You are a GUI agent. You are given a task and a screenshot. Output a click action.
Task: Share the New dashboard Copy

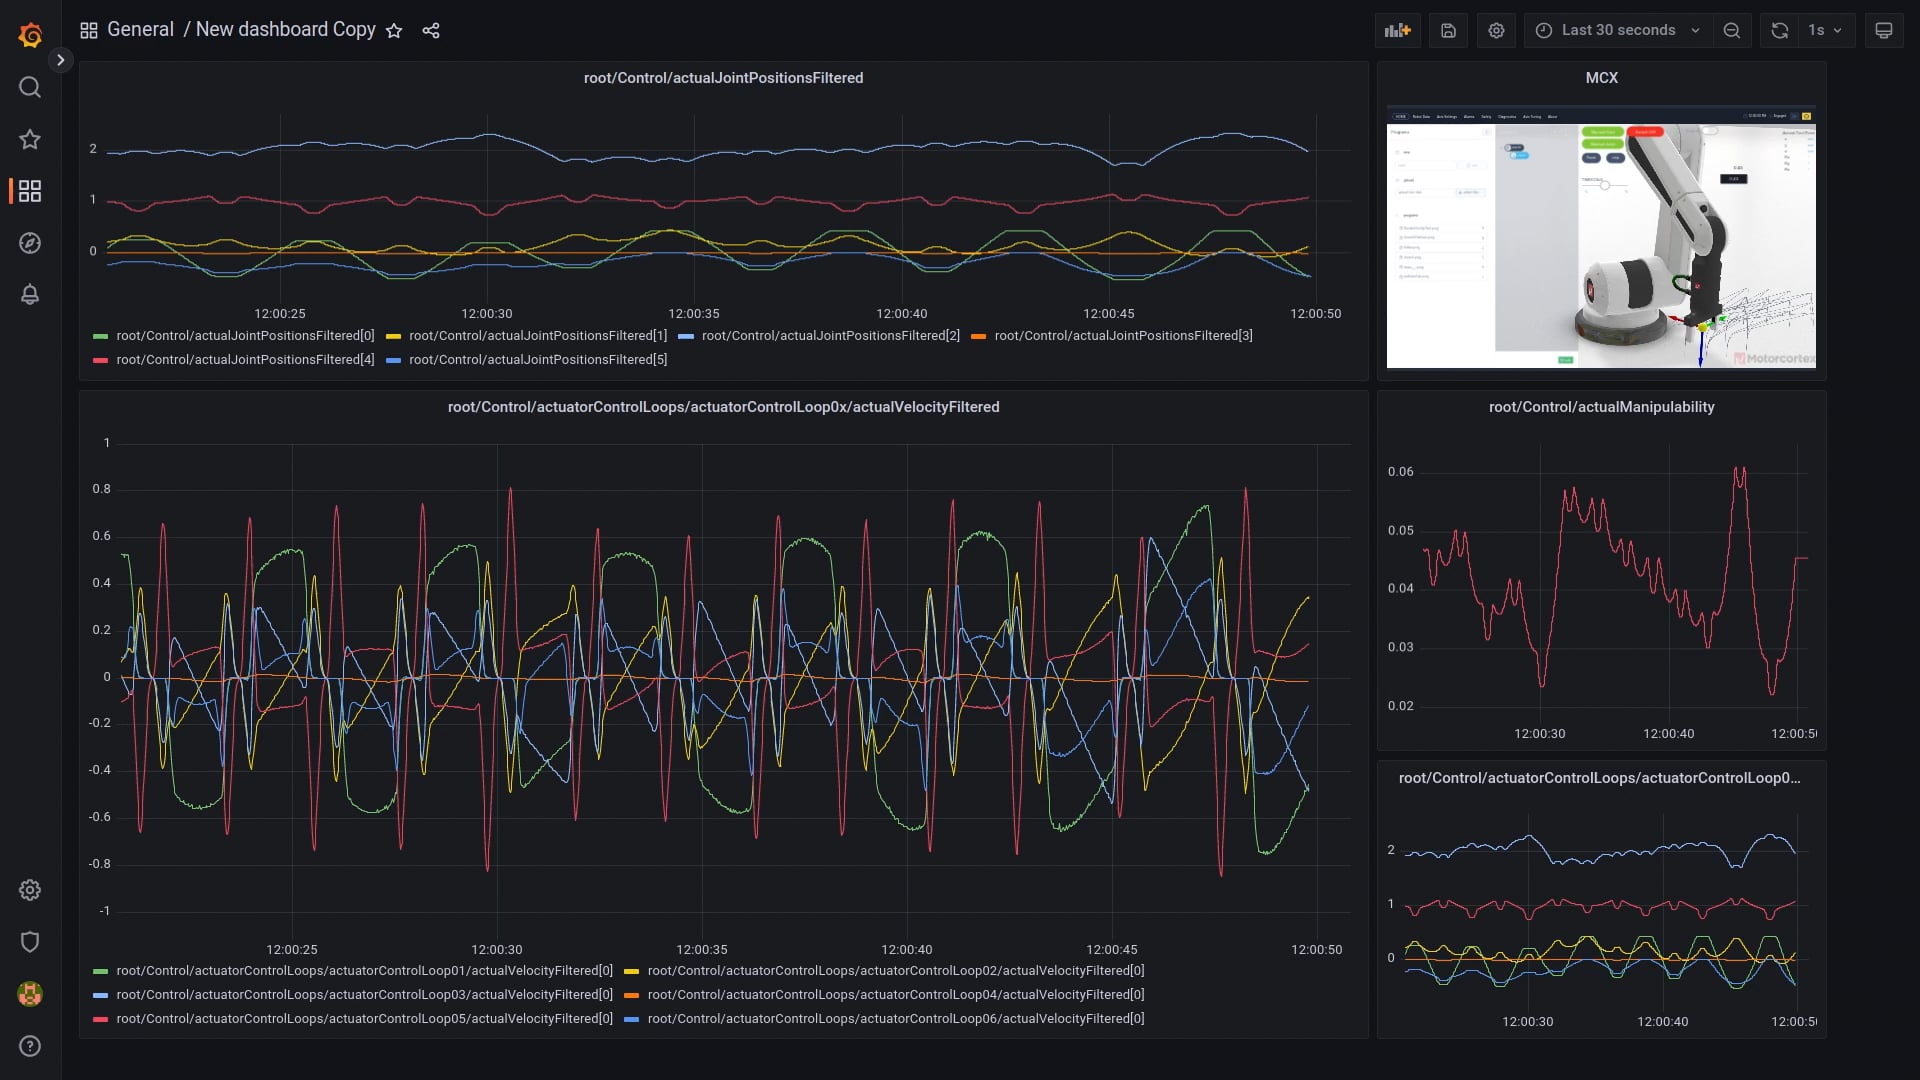tap(431, 30)
